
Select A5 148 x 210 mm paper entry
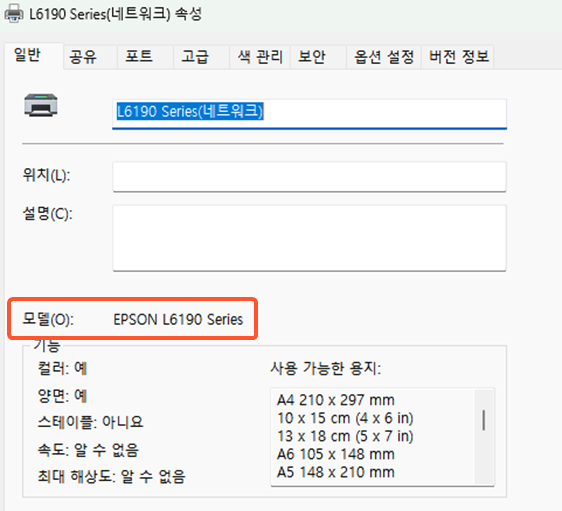[336, 472]
